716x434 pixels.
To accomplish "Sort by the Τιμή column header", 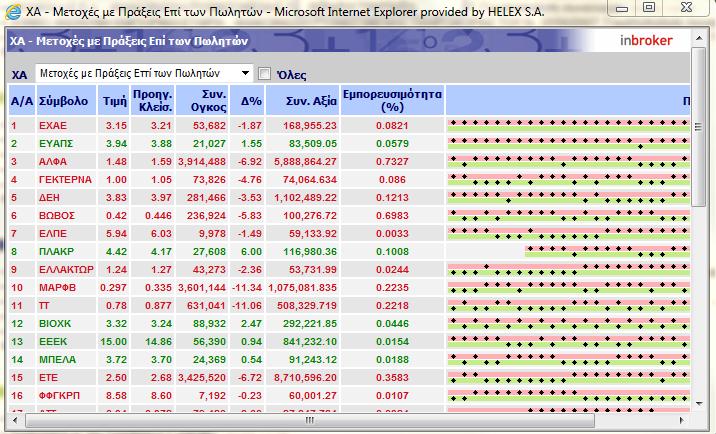I will [115, 101].
